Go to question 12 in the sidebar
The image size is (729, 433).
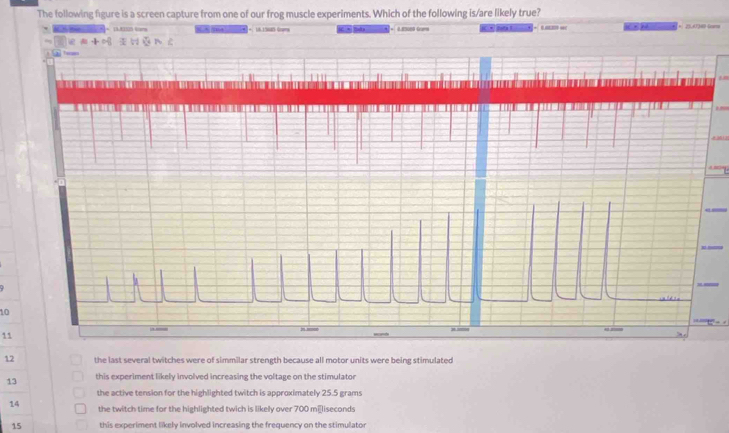(x=9, y=358)
